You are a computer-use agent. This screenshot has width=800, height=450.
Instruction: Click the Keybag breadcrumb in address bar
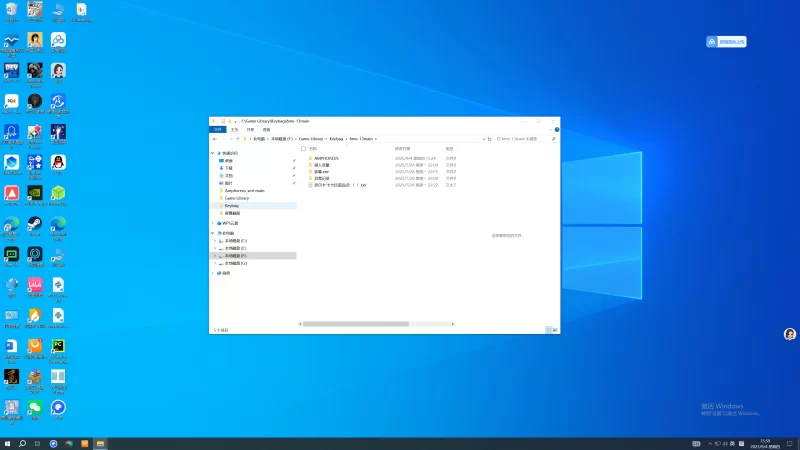coord(338,138)
